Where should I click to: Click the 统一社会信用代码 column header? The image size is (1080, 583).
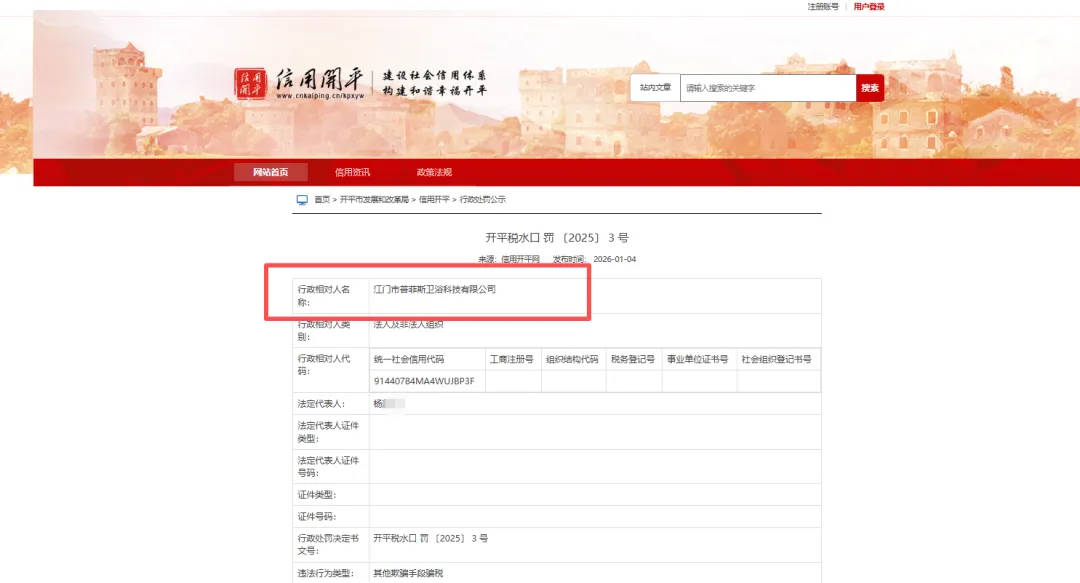[x=409, y=360]
